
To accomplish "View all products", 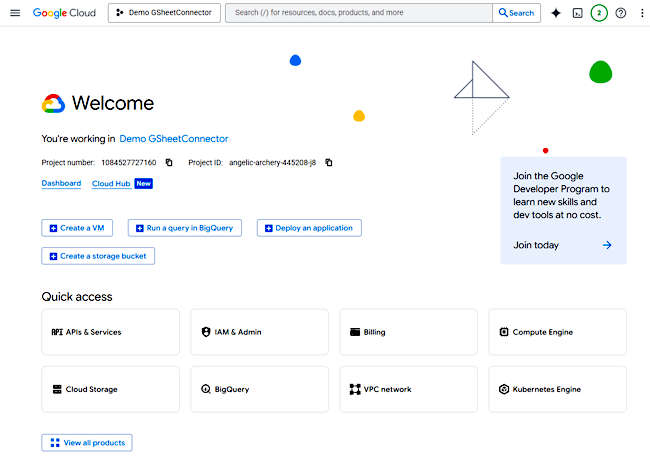I will (87, 443).
